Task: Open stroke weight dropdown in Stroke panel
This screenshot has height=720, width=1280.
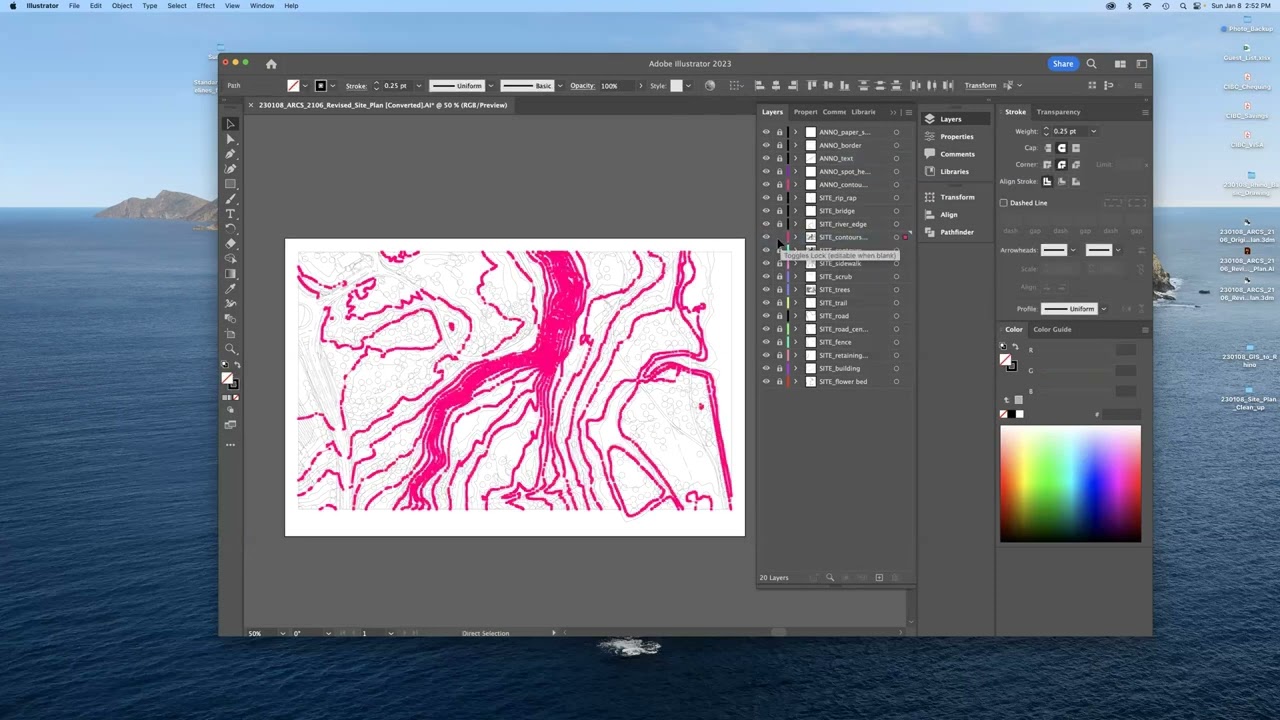Action: pyautogui.click(x=1093, y=131)
